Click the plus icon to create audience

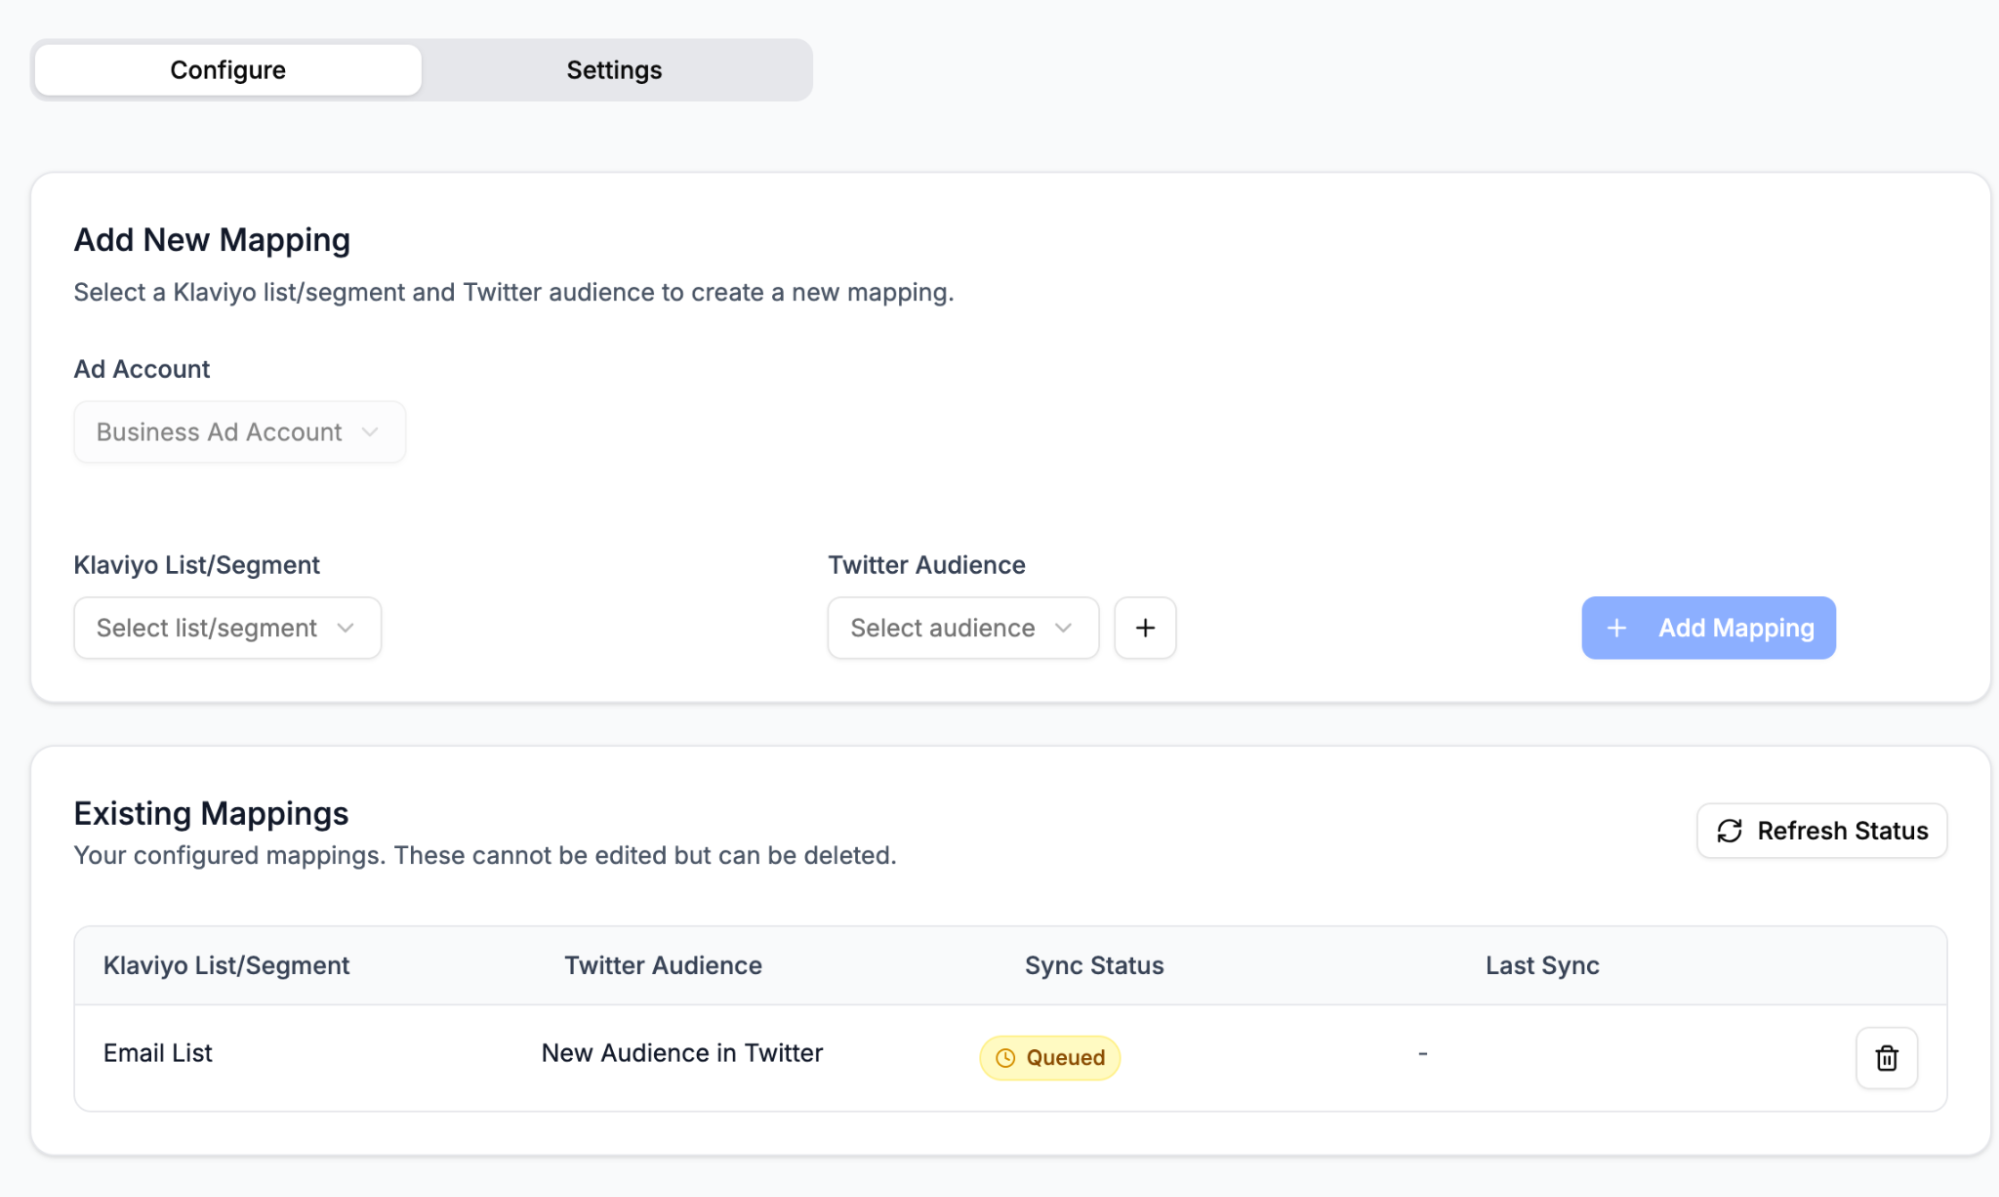pyautogui.click(x=1145, y=628)
